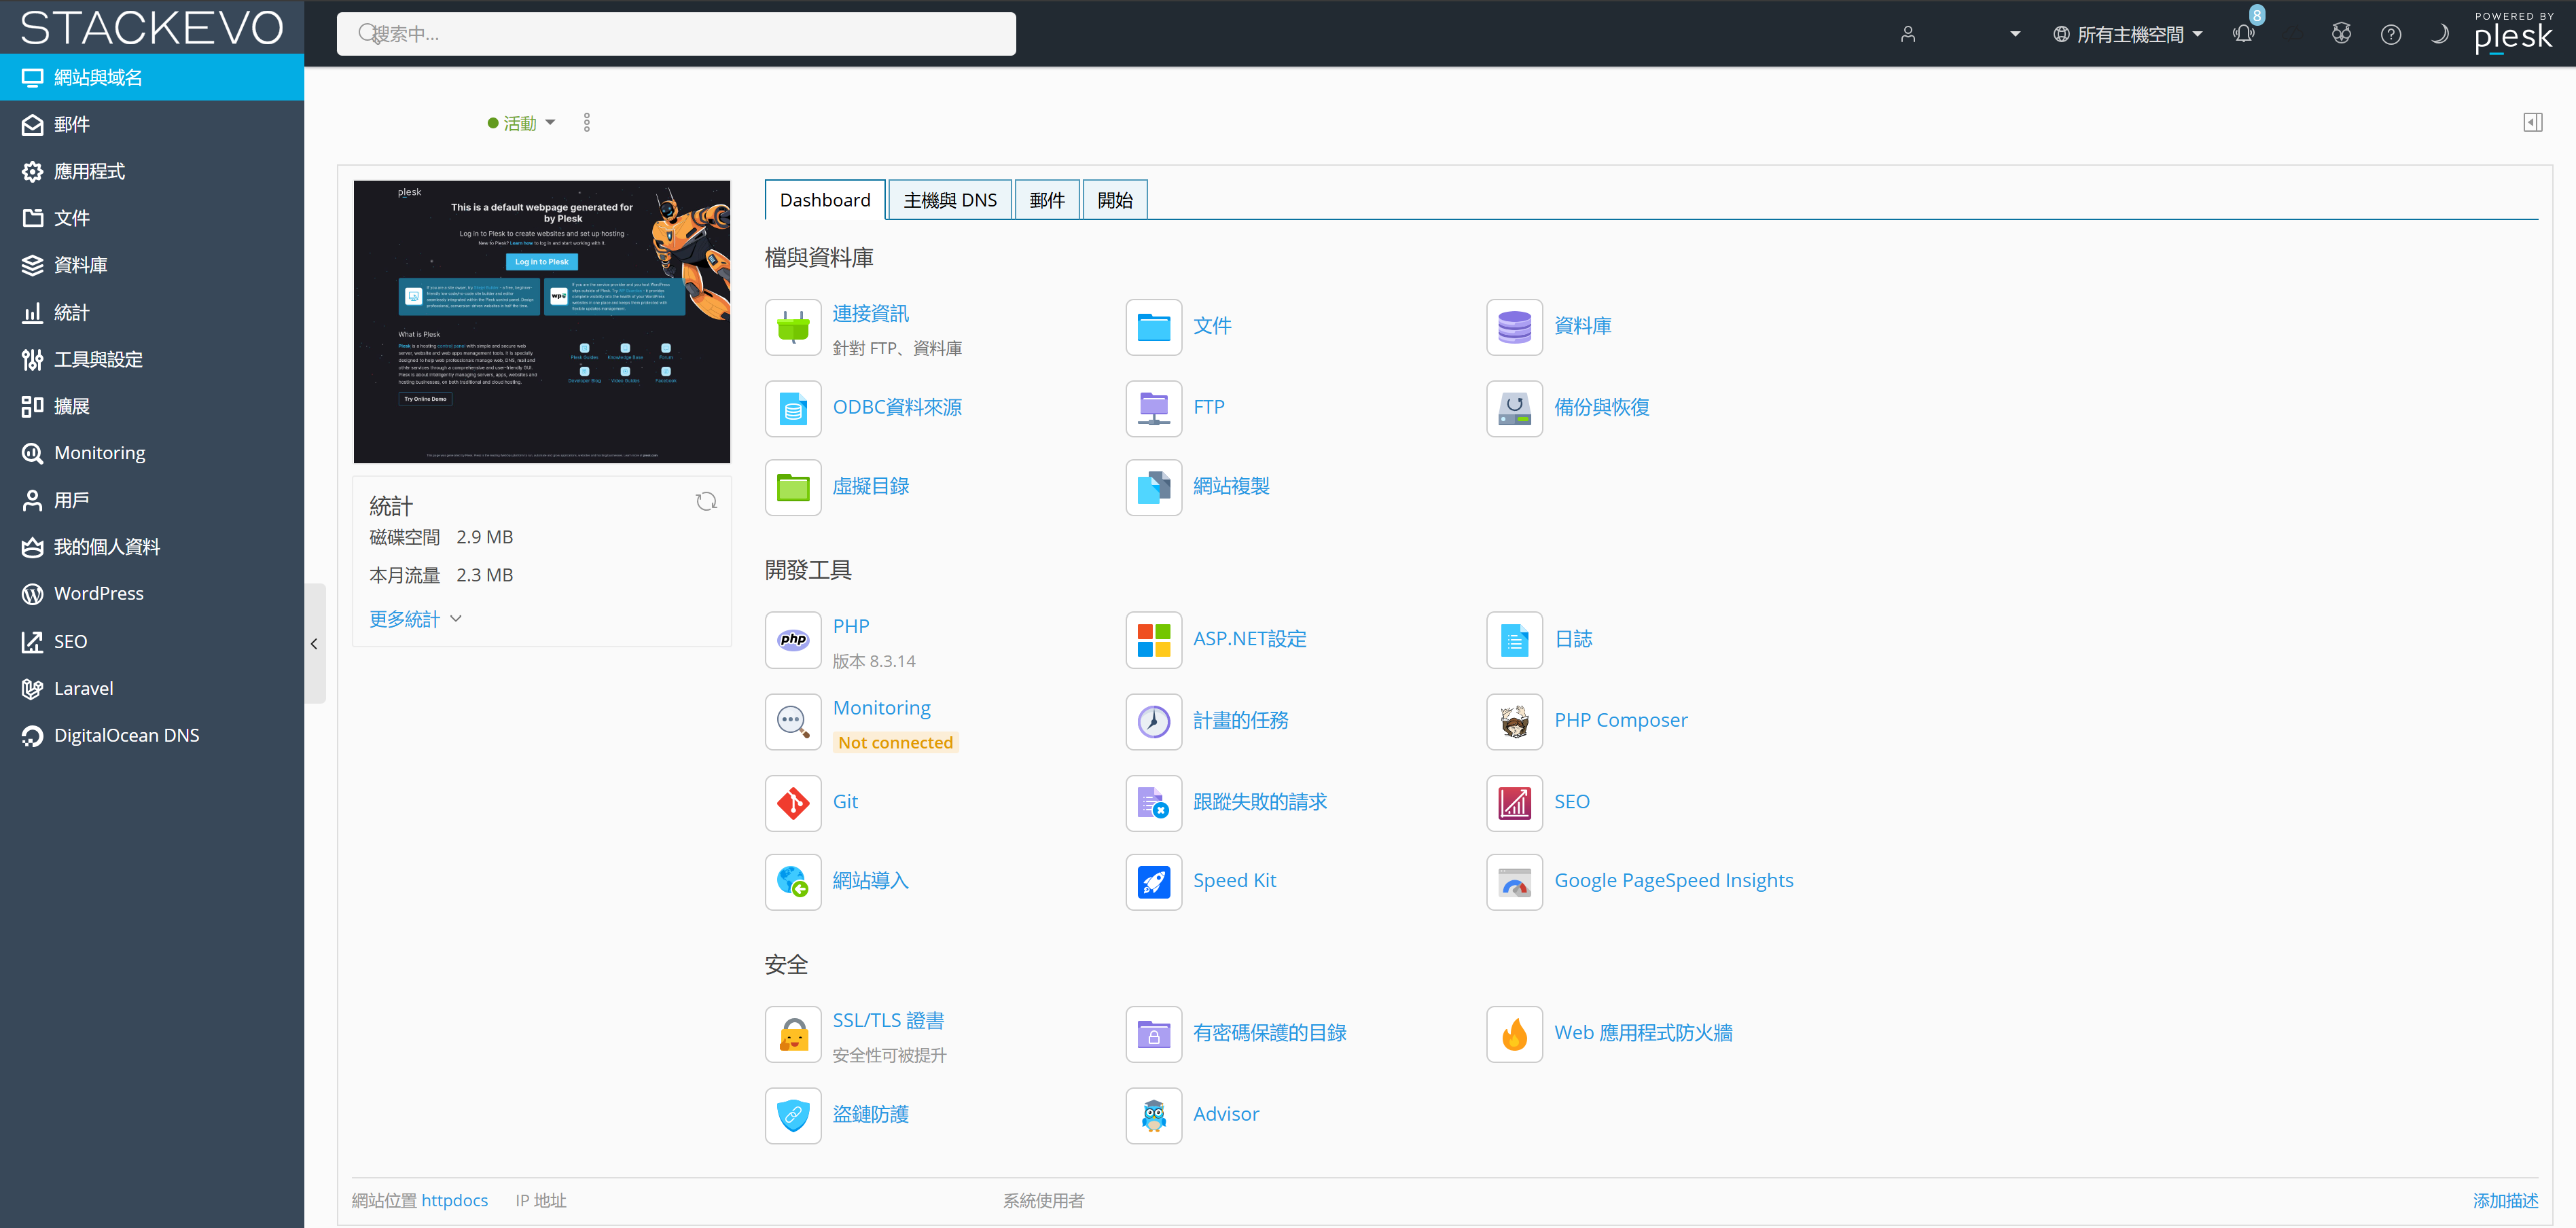Click the httpdocs link
The image size is (2576, 1228).
click(x=454, y=1200)
